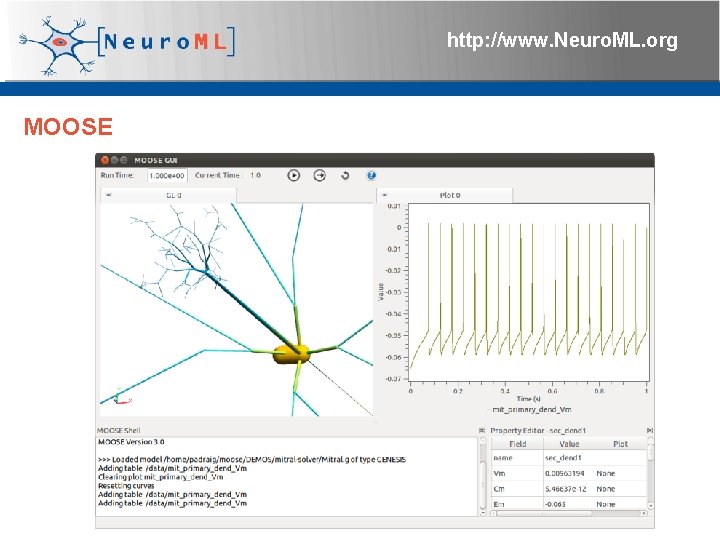
Task: Click the Run Time input field
Action: point(167,175)
